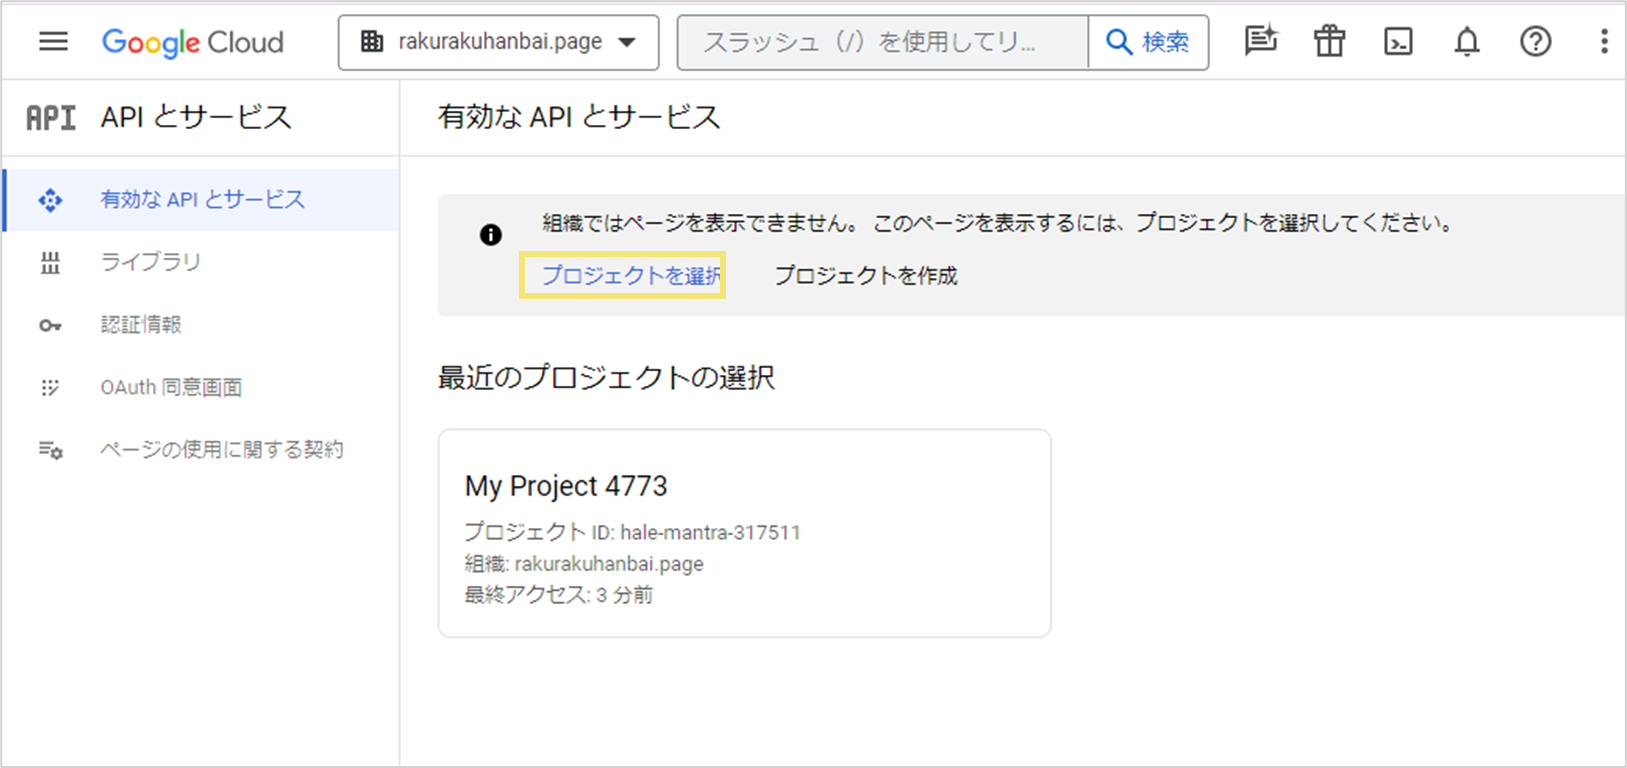This screenshot has height=768, width=1627.
Task: Click the page usage agreement settings icon
Action: tap(50, 451)
